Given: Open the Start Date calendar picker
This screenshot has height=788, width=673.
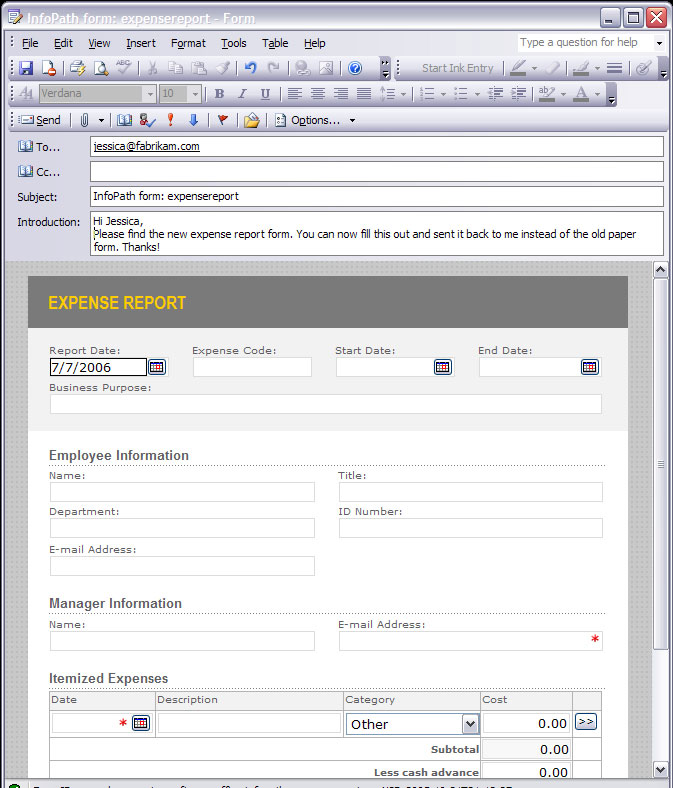Looking at the screenshot, I should pyautogui.click(x=442, y=367).
